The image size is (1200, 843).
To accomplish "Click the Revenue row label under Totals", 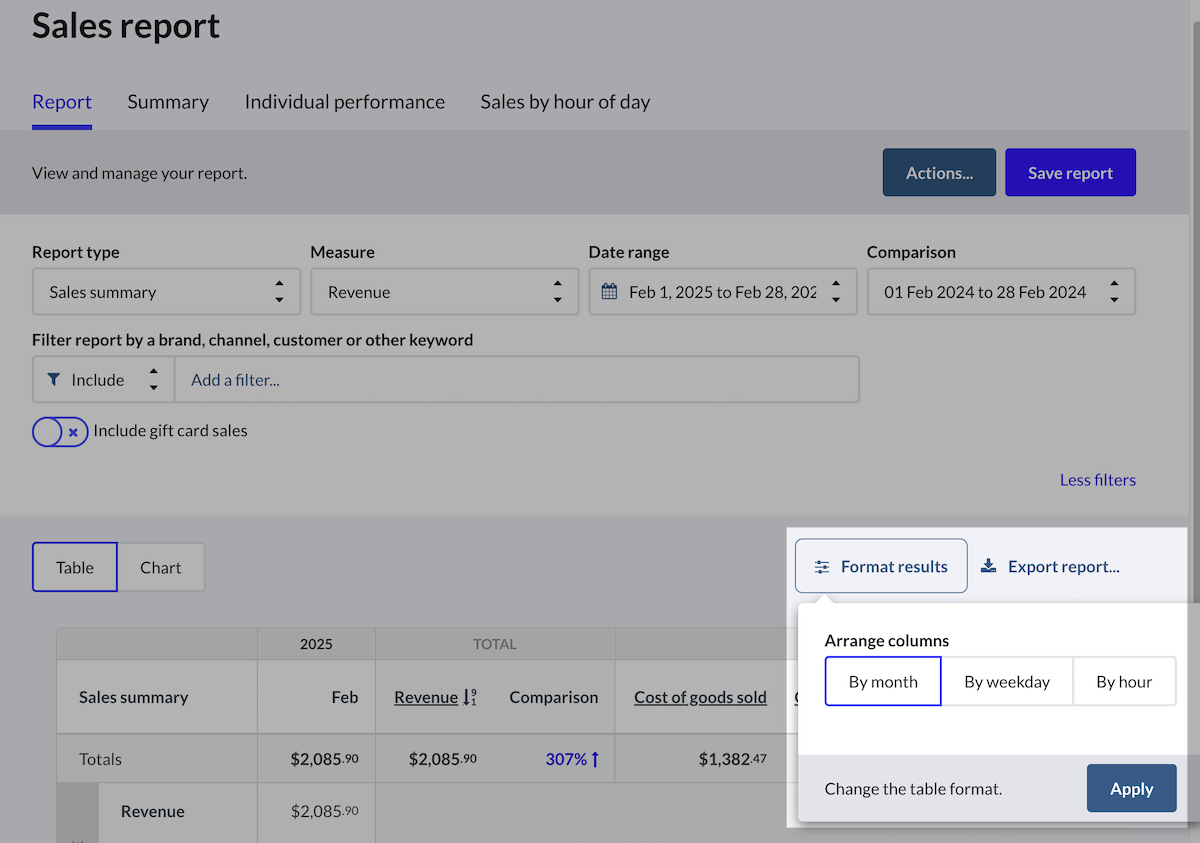I will tap(153, 812).
